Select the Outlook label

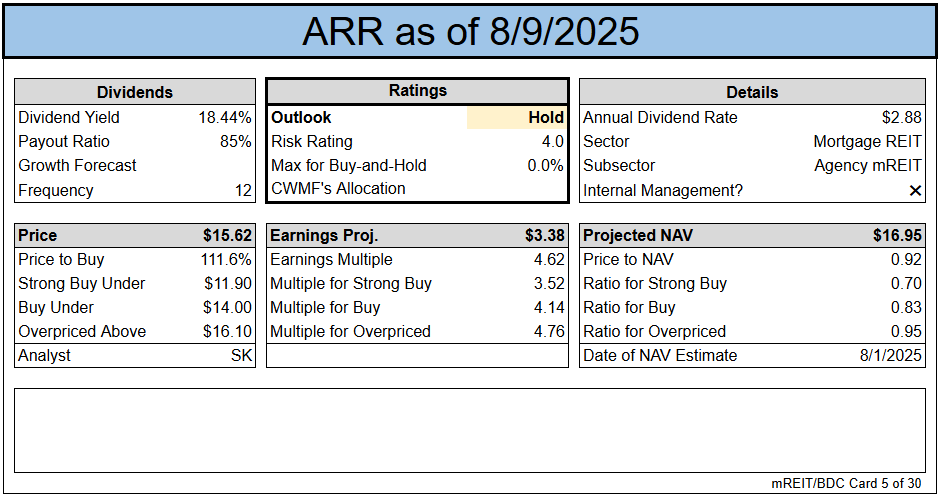pyautogui.click(x=301, y=117)
